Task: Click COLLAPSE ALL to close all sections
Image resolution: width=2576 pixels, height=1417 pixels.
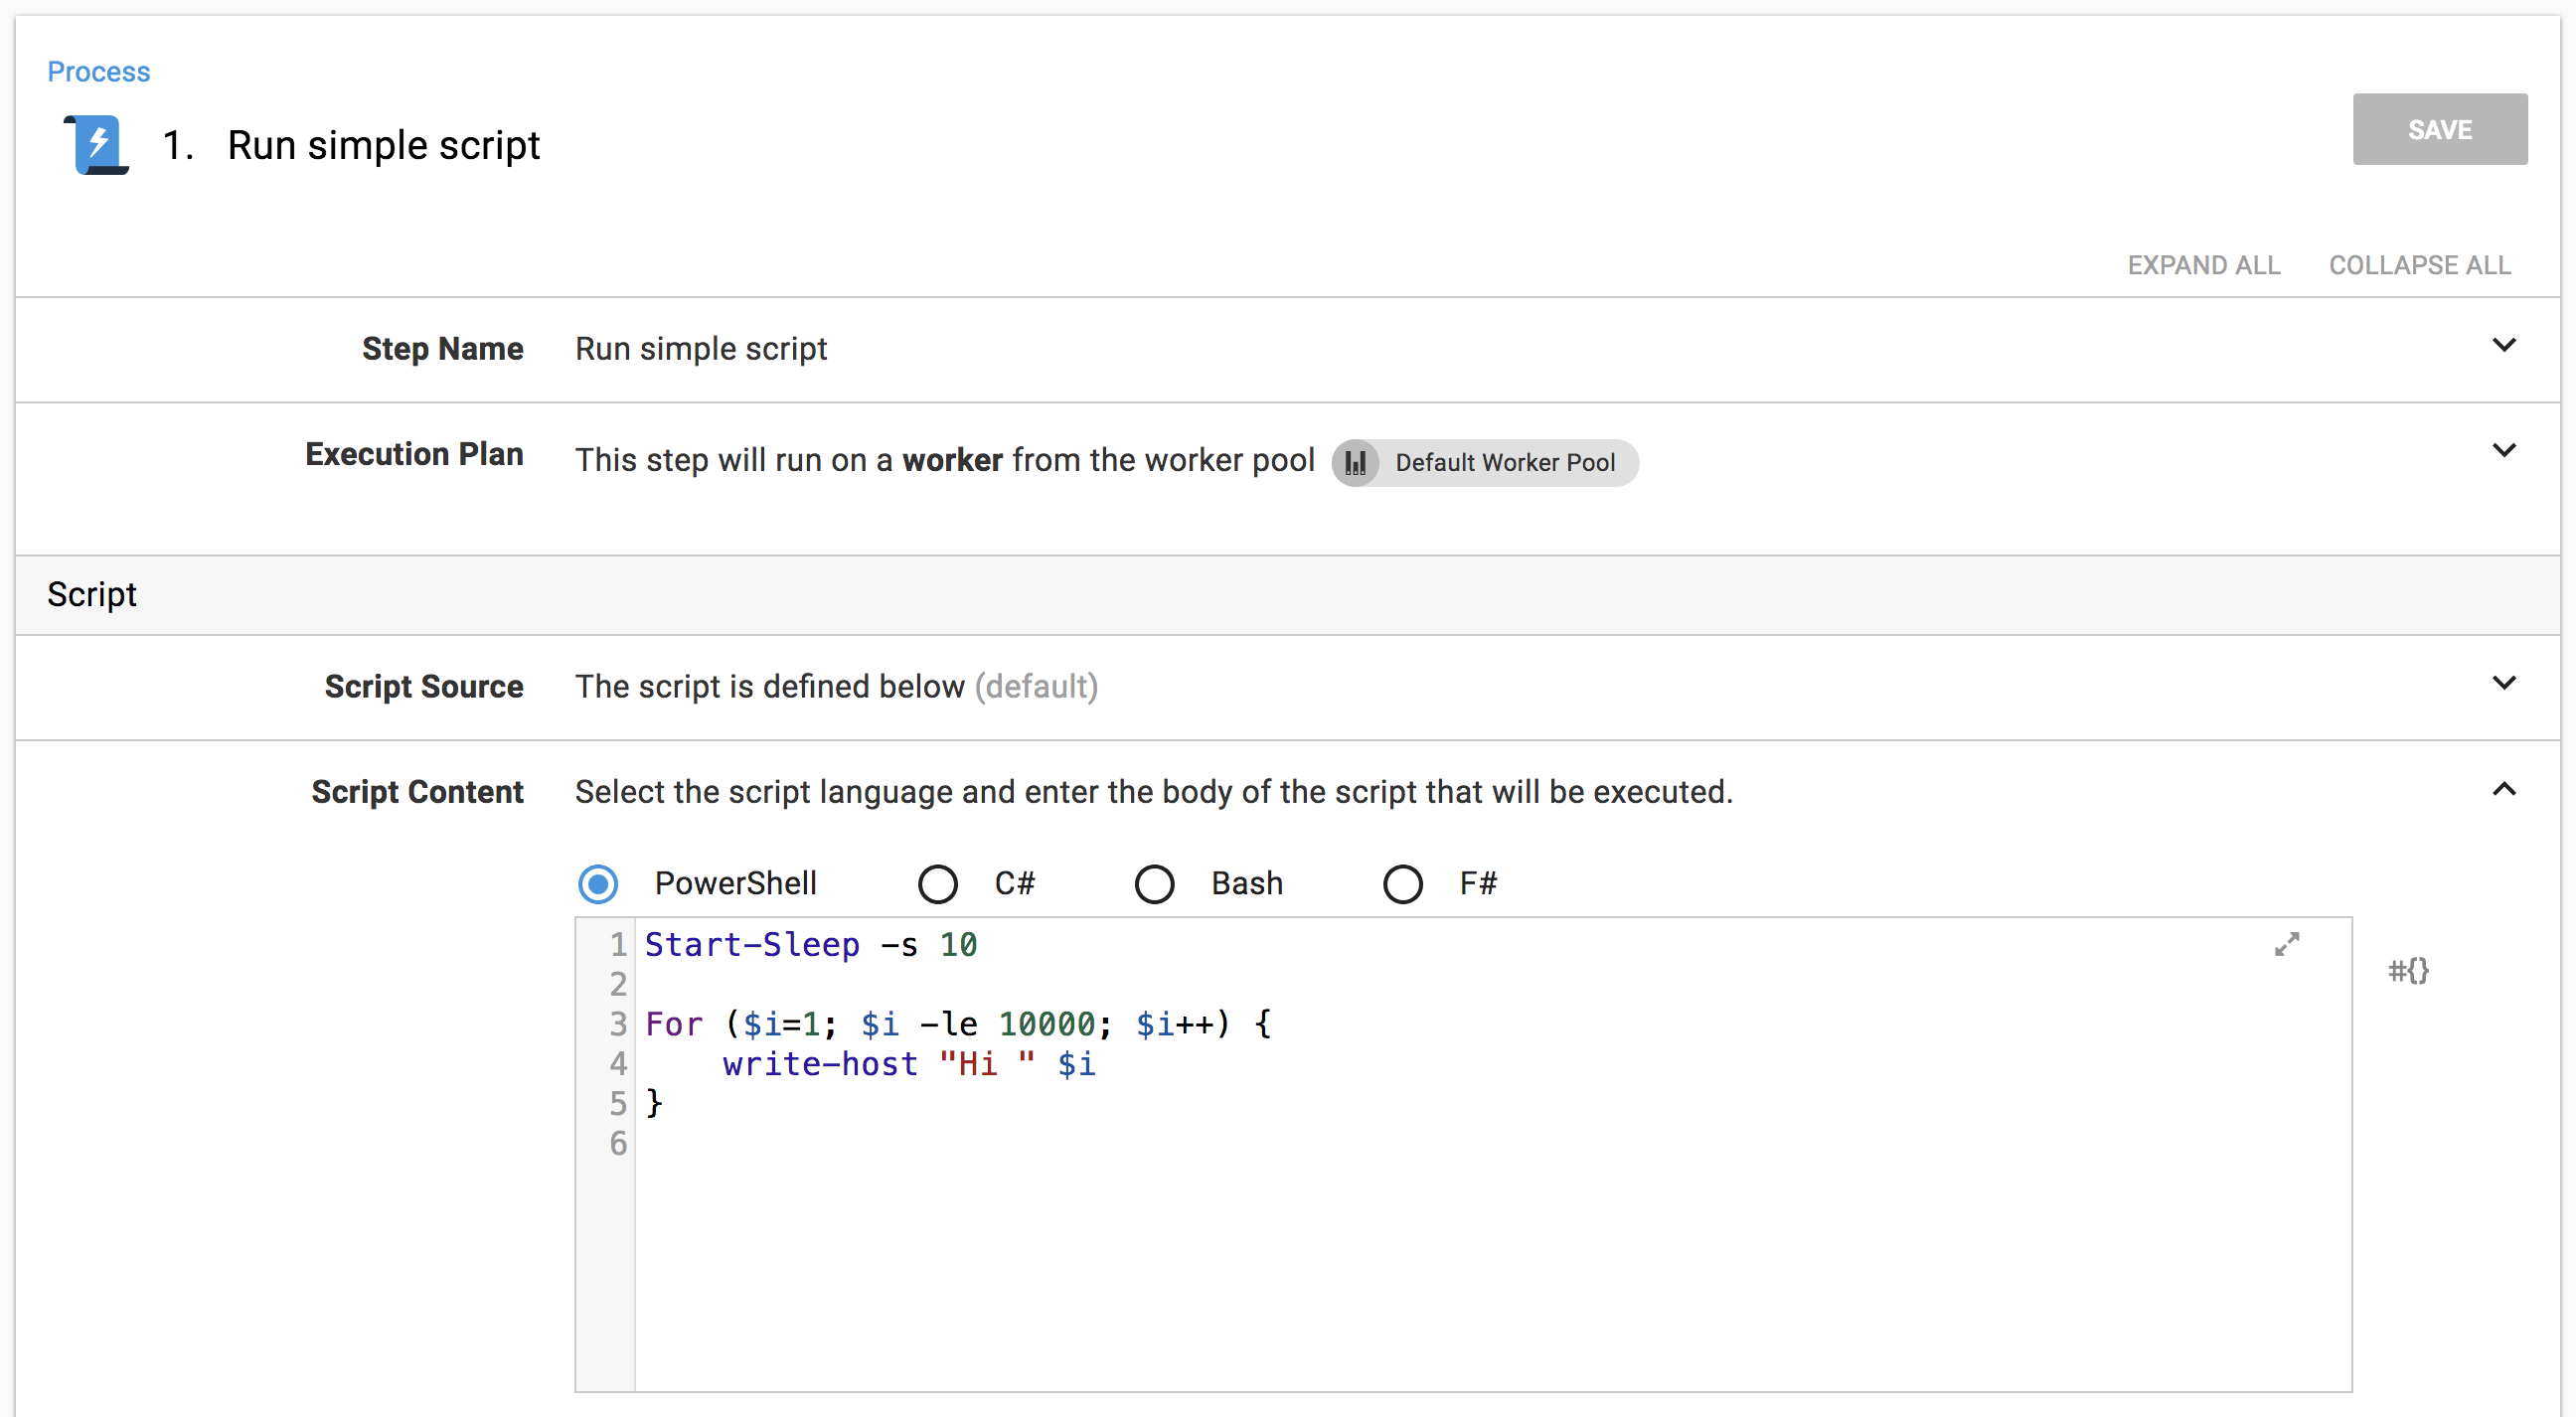Action: pos(2420,265)
